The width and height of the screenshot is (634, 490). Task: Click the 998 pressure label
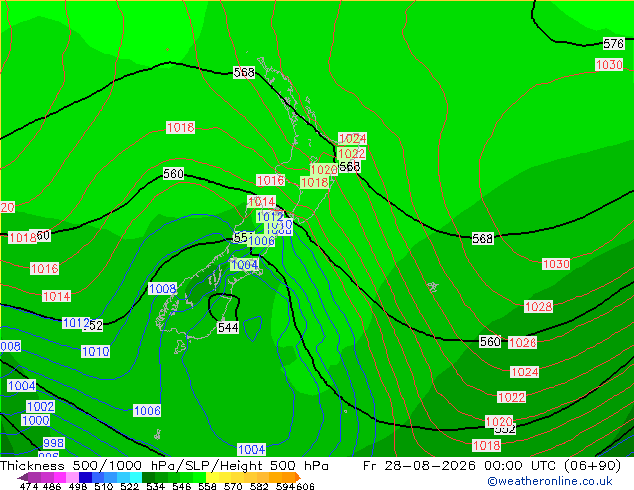point(53,443)
